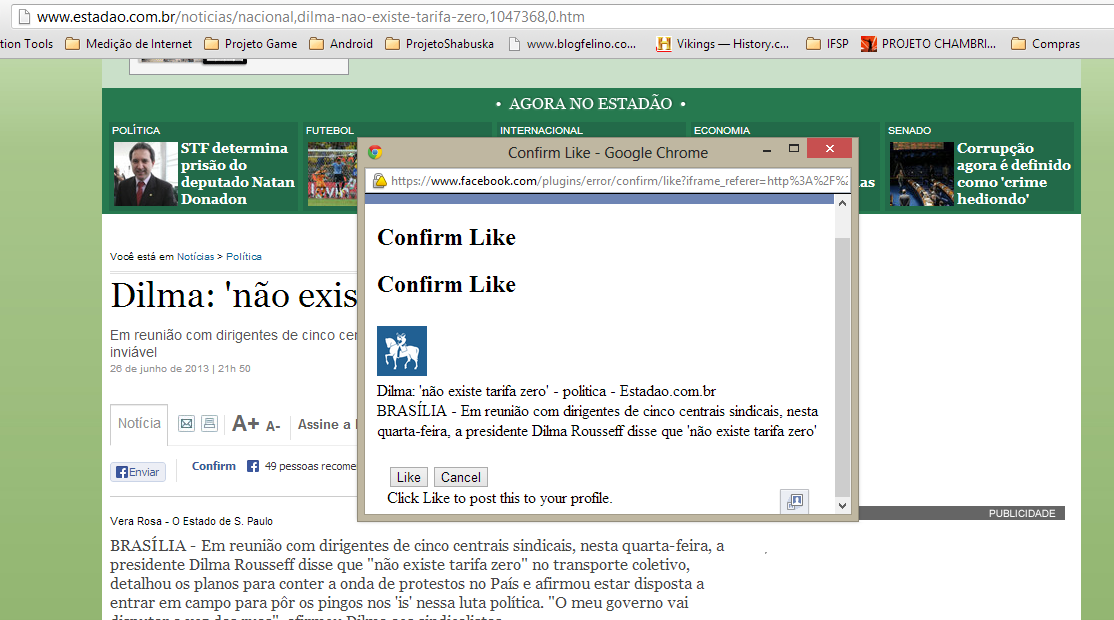Click the email article envelope icon
Screen dimensions: 1114x620
pyautogui.click(x=186, y=424)
